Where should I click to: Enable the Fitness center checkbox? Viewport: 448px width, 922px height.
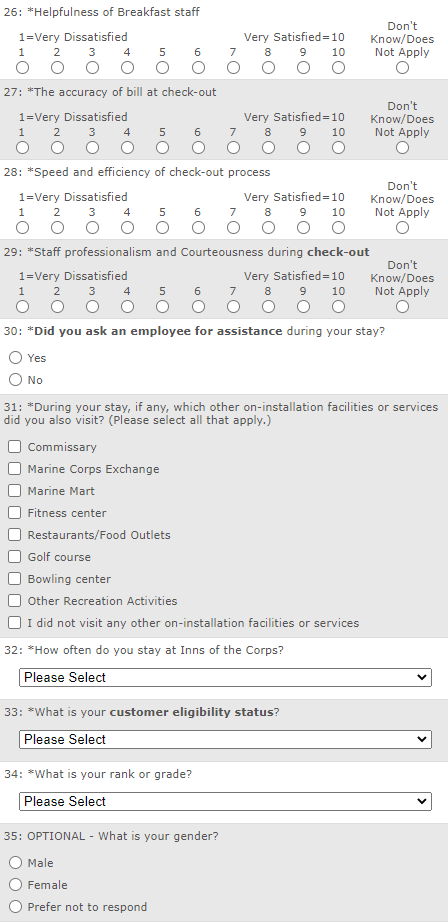point(15,513)
